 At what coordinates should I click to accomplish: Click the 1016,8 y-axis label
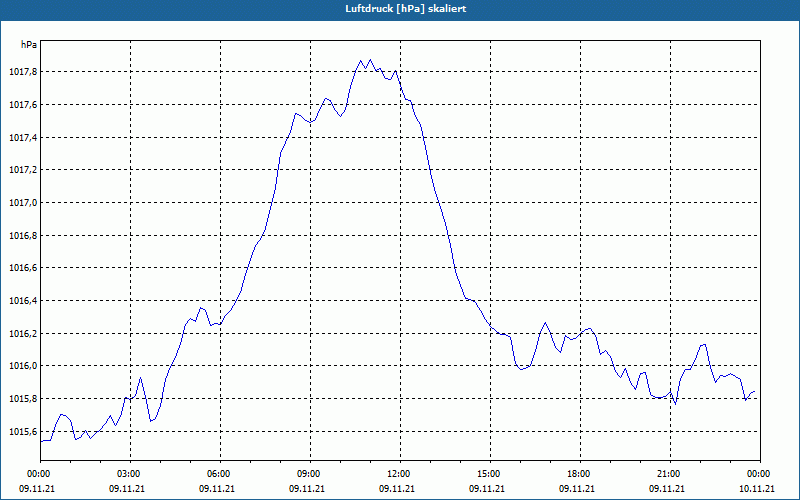pyautogui.click(x=23, y=236)
